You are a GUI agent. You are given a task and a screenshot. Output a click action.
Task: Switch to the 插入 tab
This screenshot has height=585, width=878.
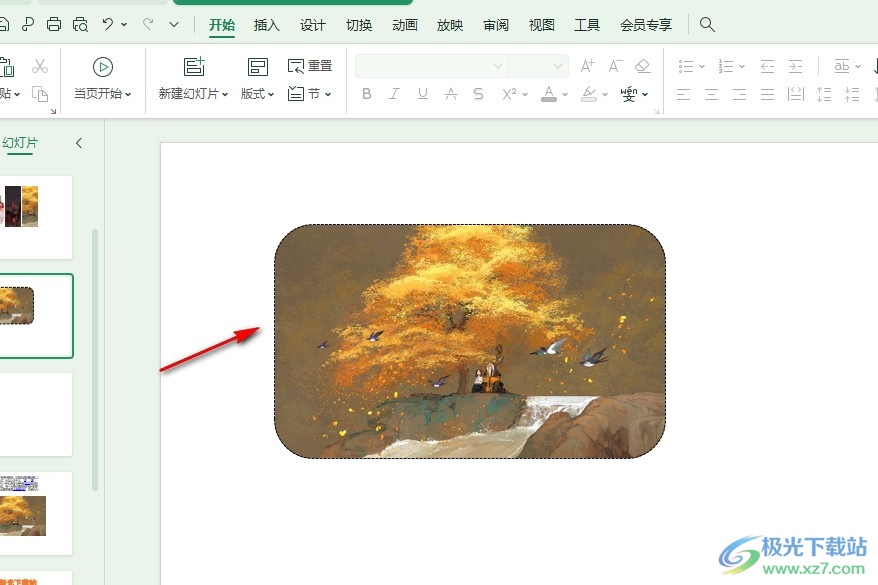click(267, 25)
